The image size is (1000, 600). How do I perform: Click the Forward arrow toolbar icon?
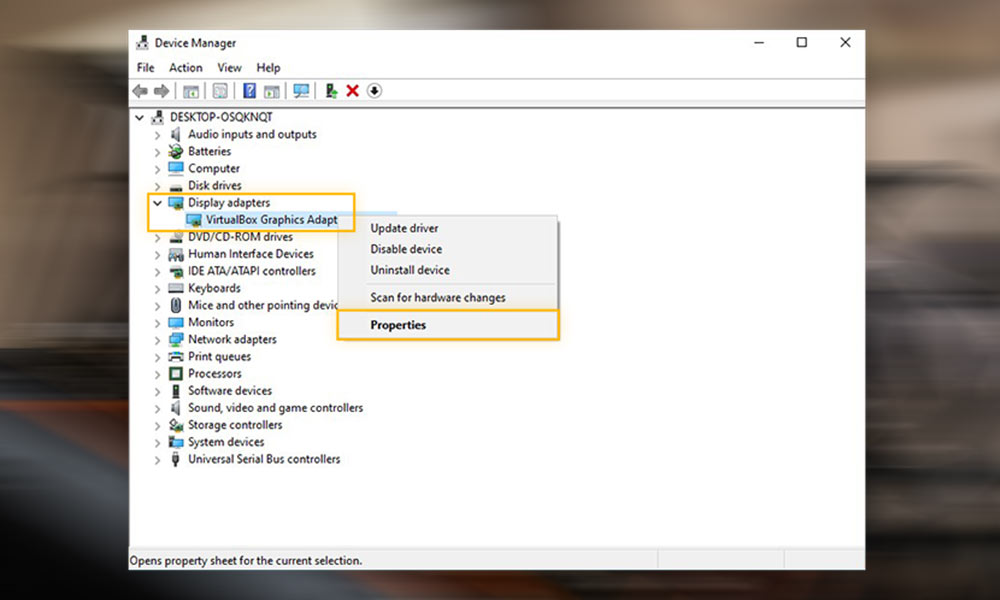pyautogui.click(x=162, y=91)
